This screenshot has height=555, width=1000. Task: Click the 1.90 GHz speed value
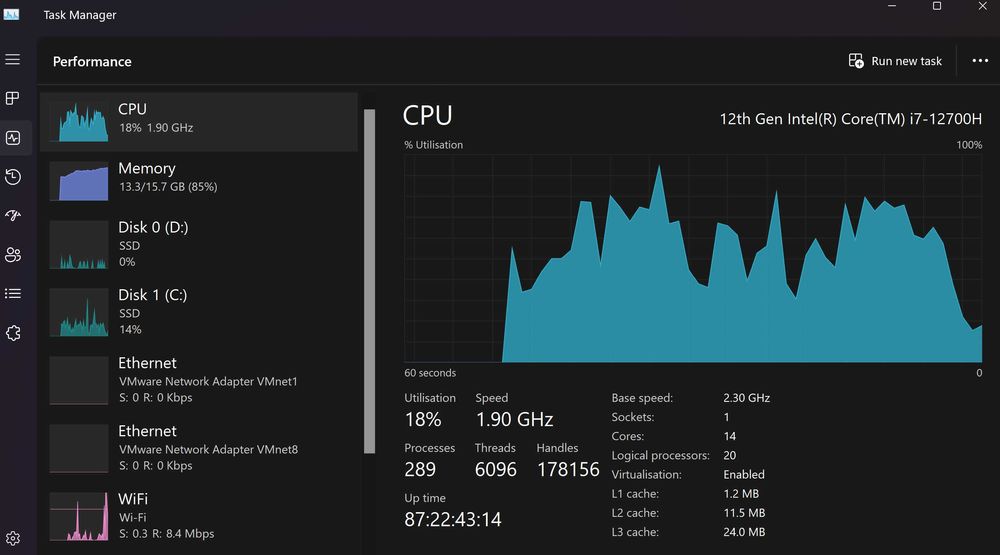click(514, 419)
